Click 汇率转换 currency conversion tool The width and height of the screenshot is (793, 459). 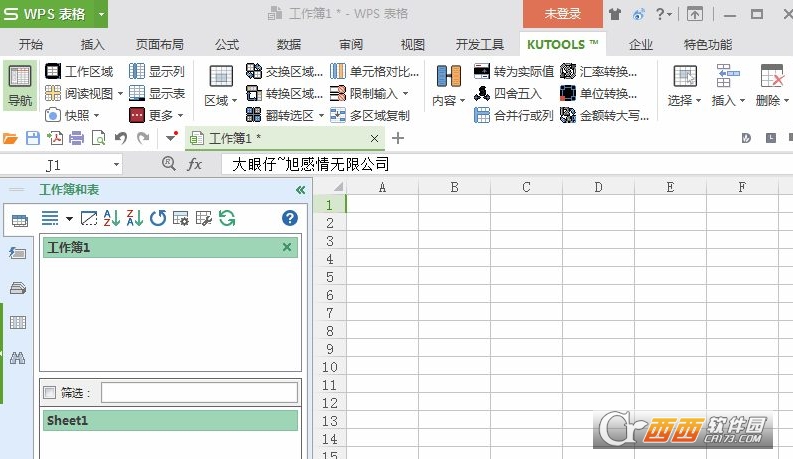click(598, 71)
